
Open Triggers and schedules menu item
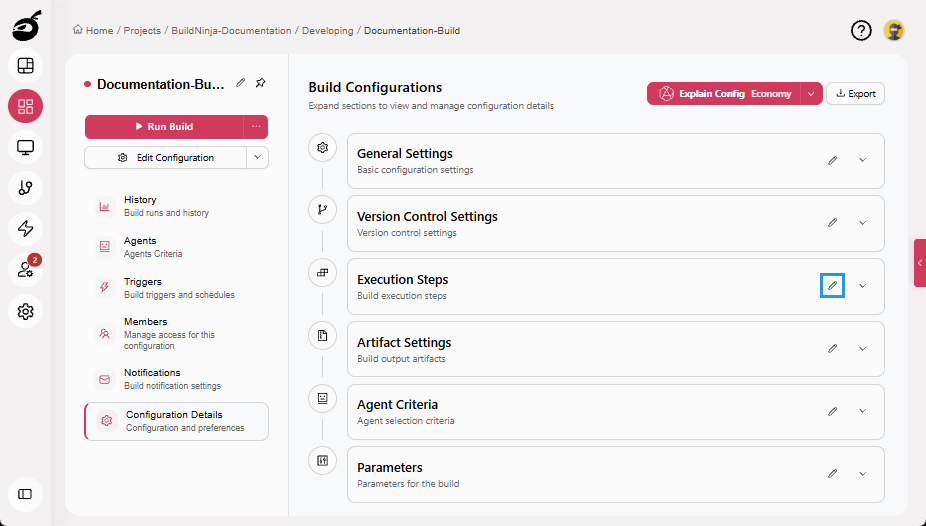point(176,287)
